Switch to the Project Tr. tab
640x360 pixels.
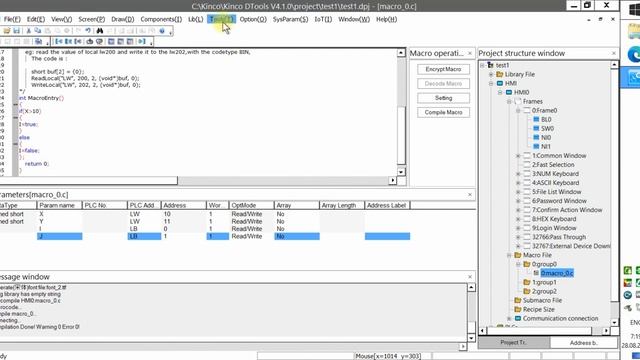pyautogui.click(x=513, y=342)
